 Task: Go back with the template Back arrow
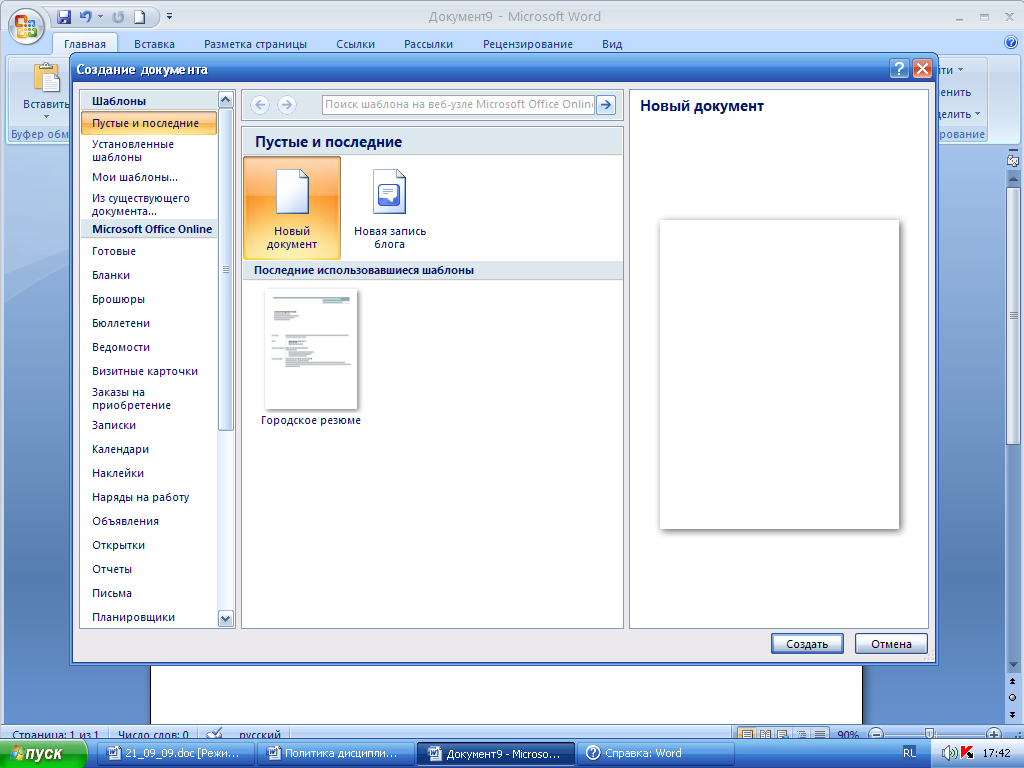click(x=260, y=104)
